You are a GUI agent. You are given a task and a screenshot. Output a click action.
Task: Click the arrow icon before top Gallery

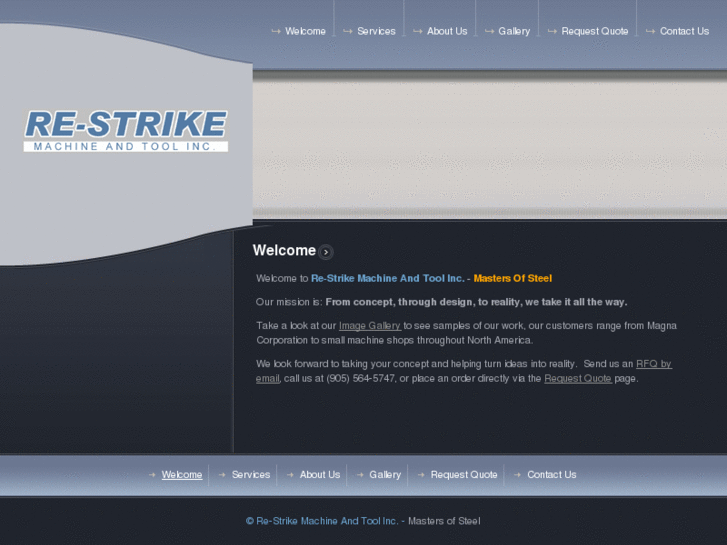pyautogui.click(x=489, y=31)
